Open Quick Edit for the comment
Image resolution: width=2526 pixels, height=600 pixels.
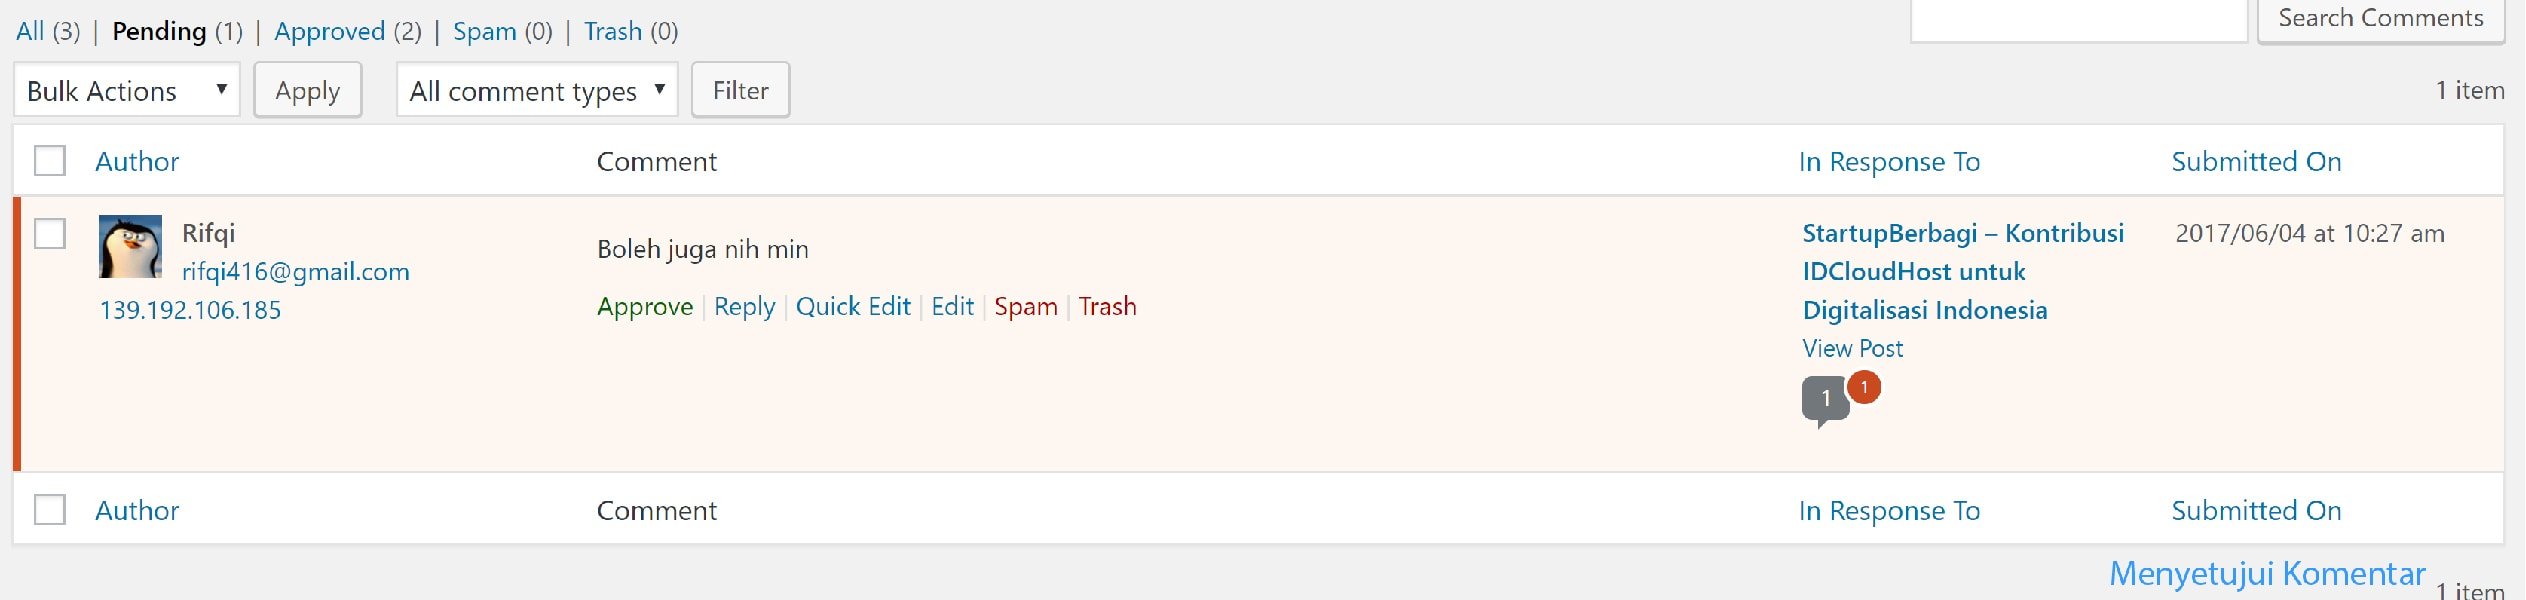click(854, 306)
